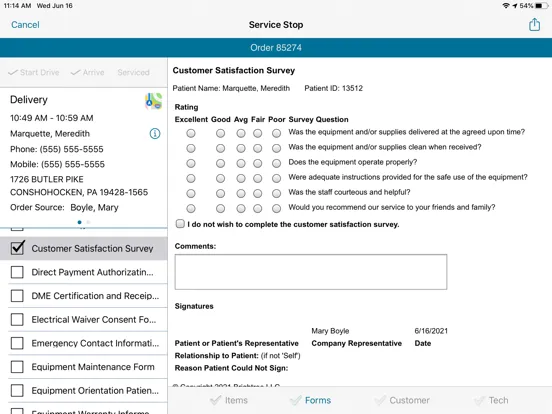Tap the share icon in top right
Viewport: 552px width, 414px height.
(534, 25)
